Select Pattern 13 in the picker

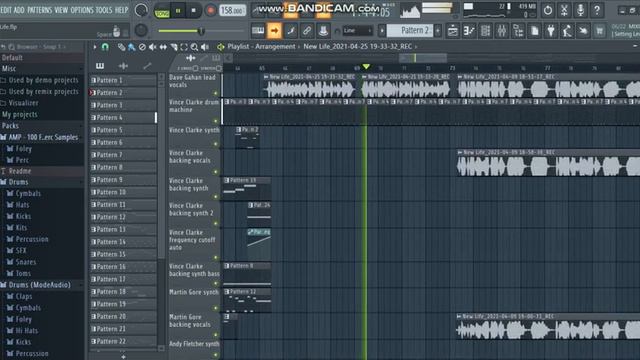click(123, 229)
